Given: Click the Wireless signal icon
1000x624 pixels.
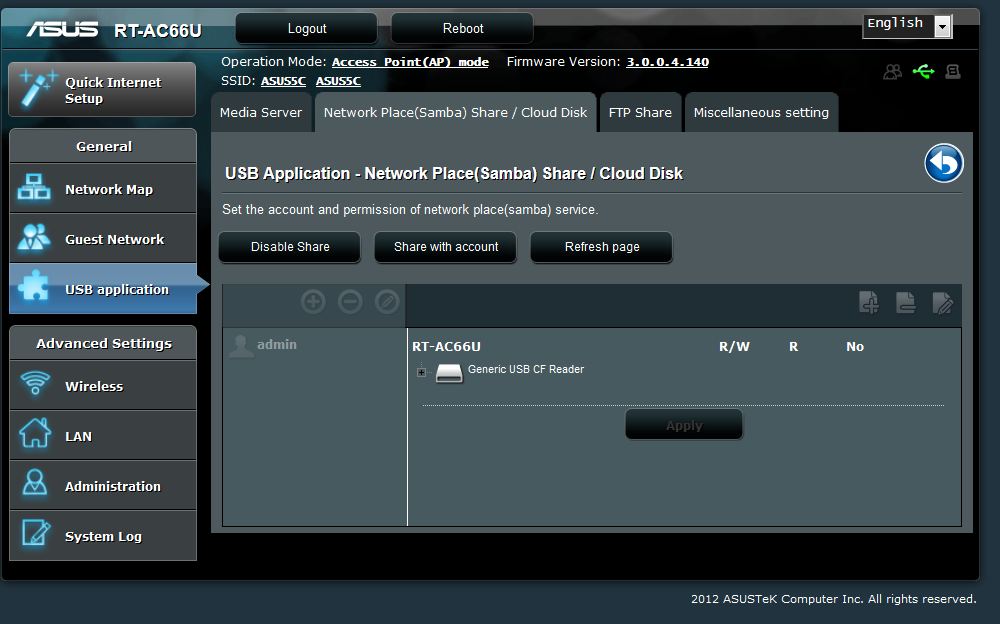Looking at the screenshot, I should [34, 383].
